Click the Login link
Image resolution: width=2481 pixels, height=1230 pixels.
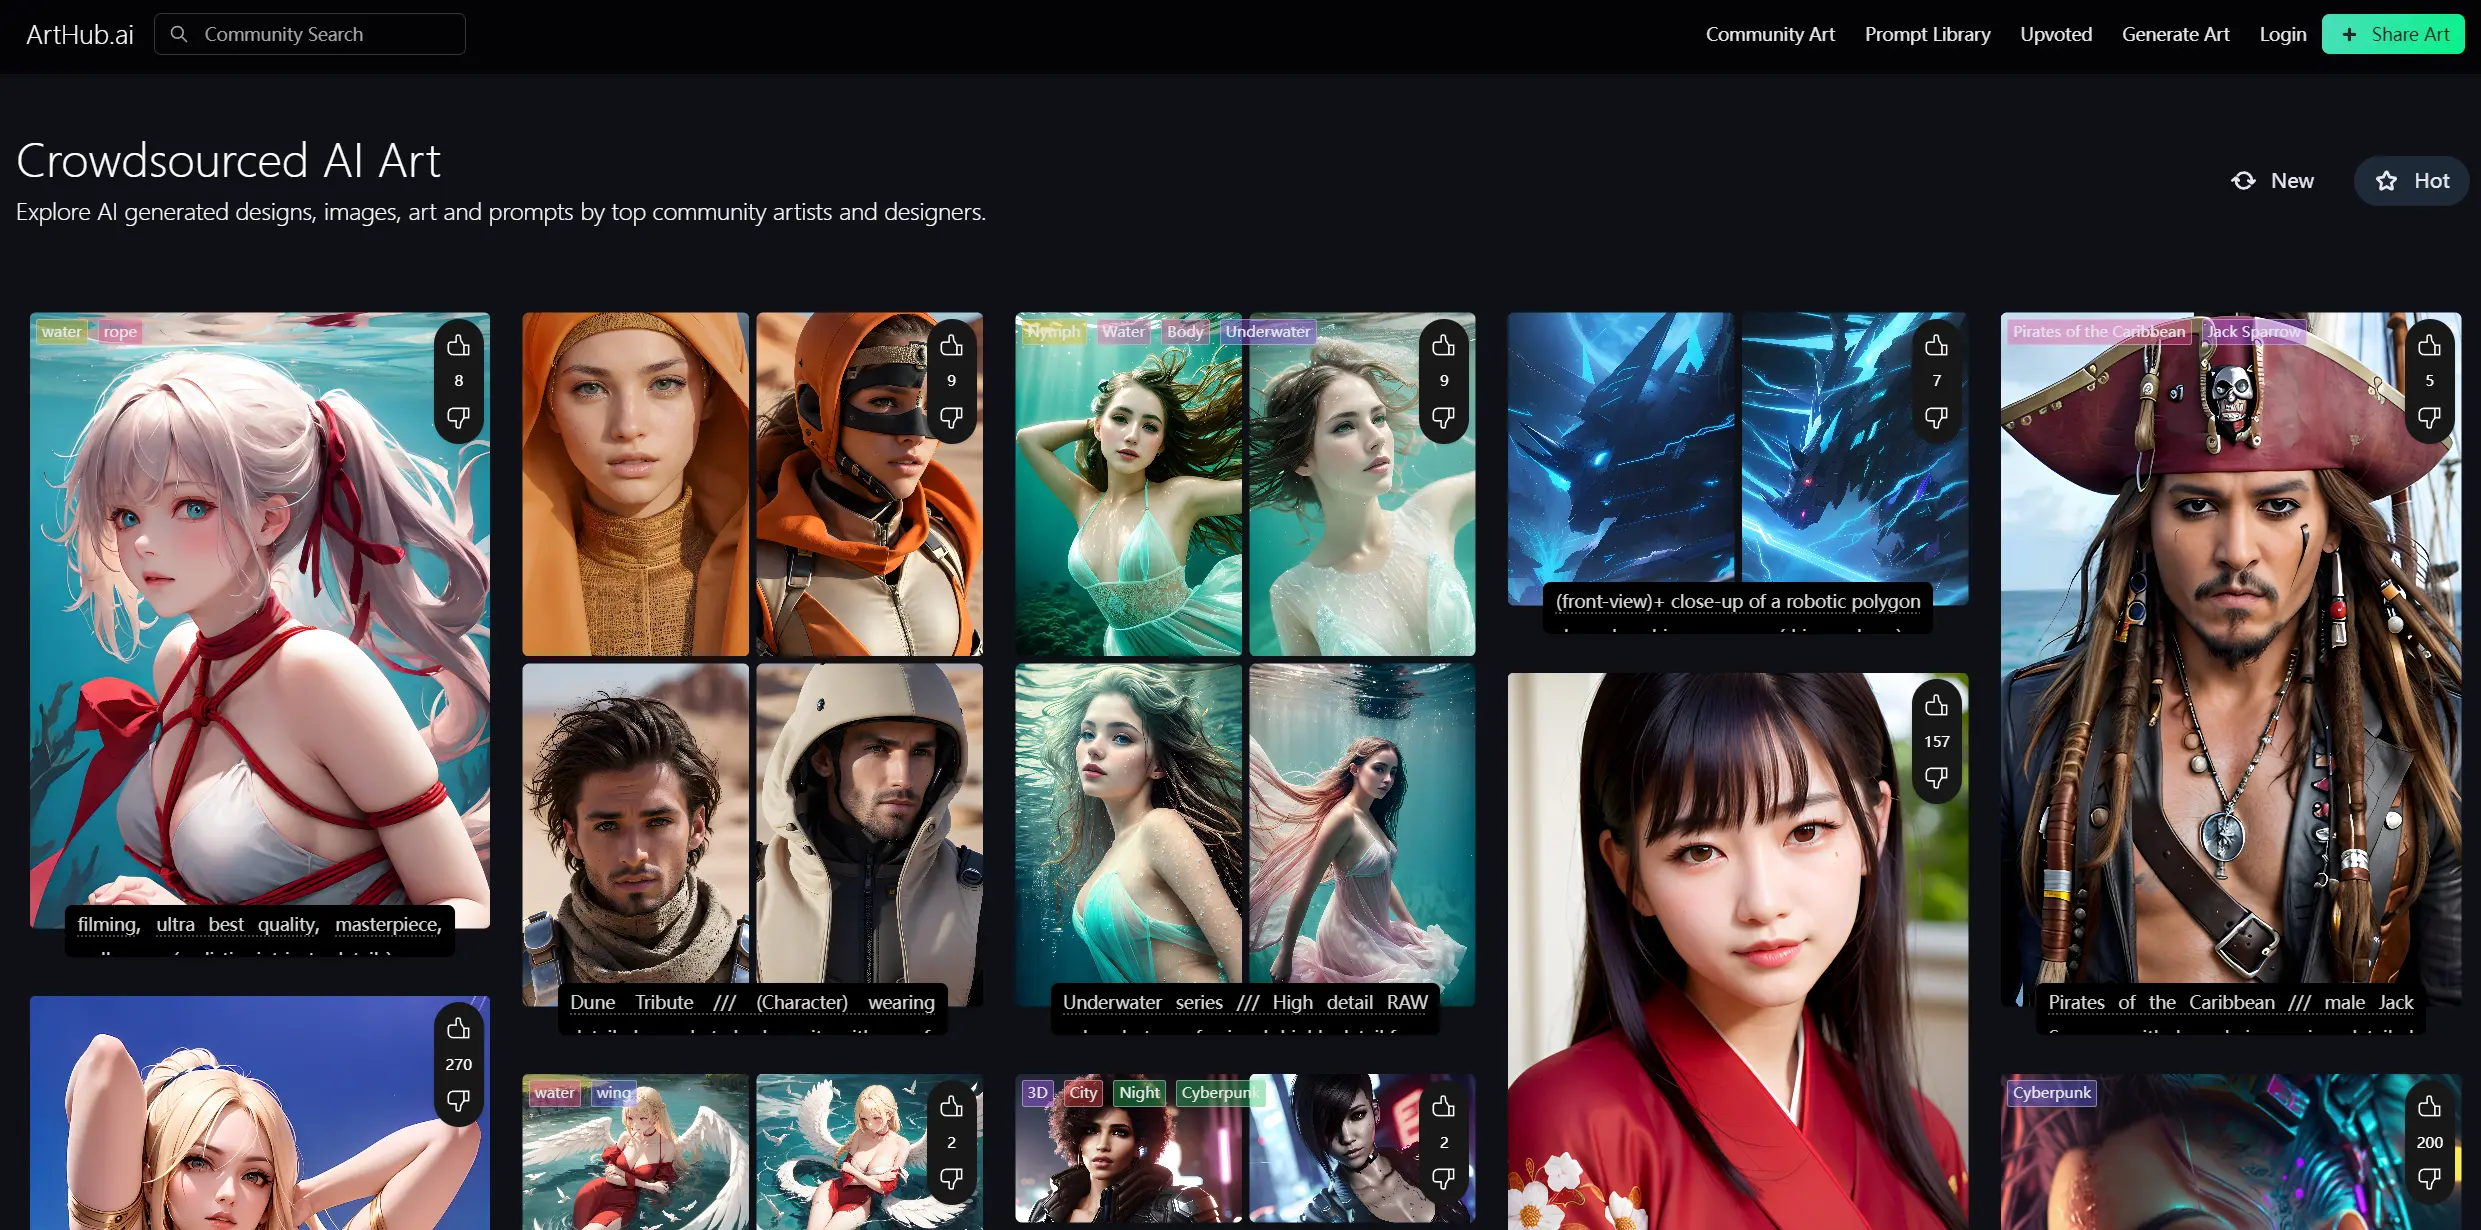pyautogui.click(x=2282, y=34)
